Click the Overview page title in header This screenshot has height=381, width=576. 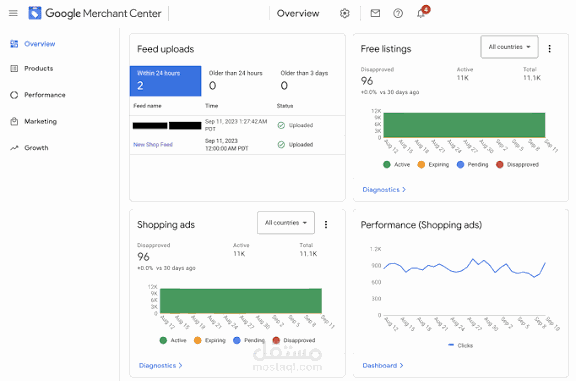point(298,14)
